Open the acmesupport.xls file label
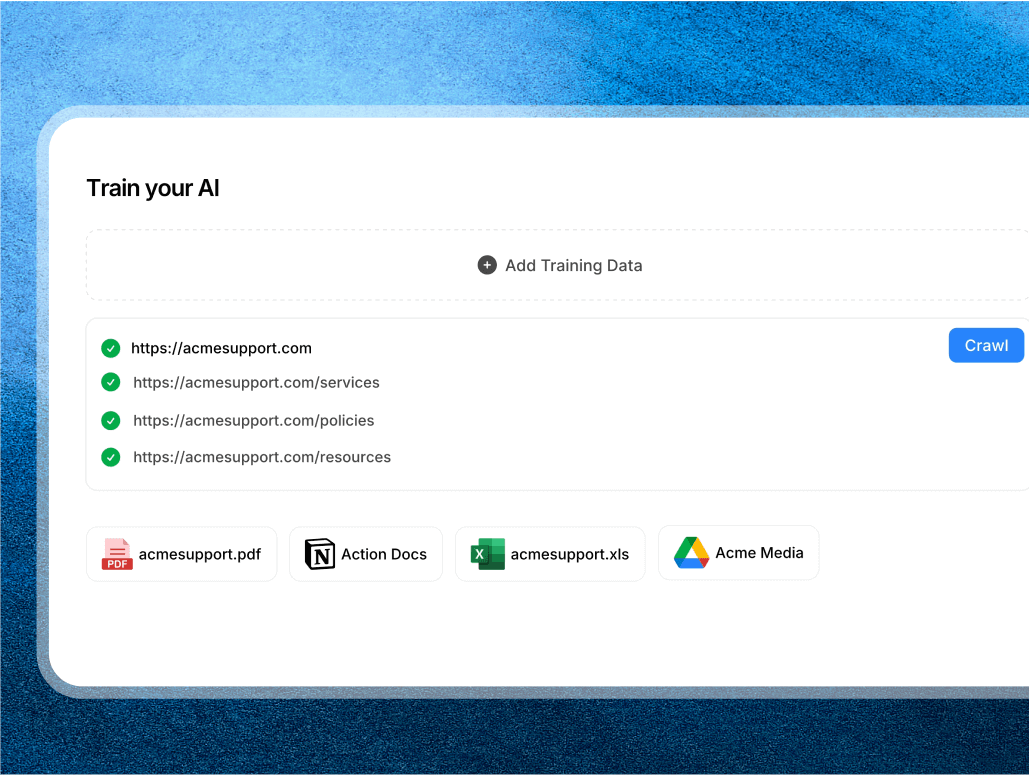 570,555
